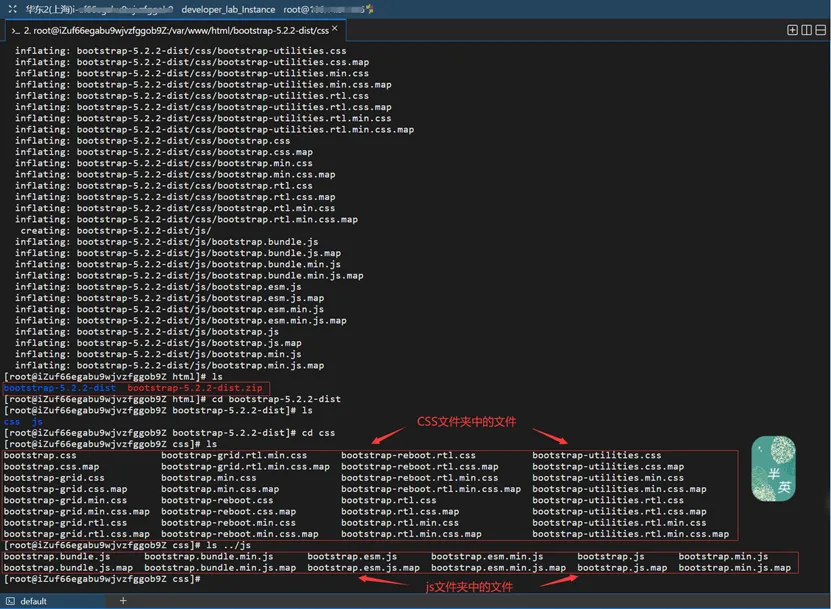The height and width of the screenshot is (609, 831).
Task: Click bootstrap-grid.min.css.map in the listing
Action: pyautogui.click(x=76, y=511)
